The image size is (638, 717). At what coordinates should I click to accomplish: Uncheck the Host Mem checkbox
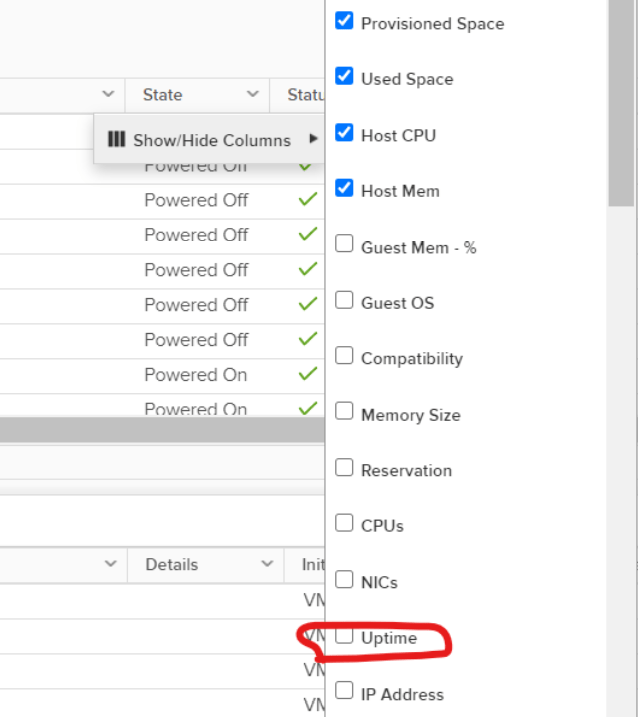344,188
